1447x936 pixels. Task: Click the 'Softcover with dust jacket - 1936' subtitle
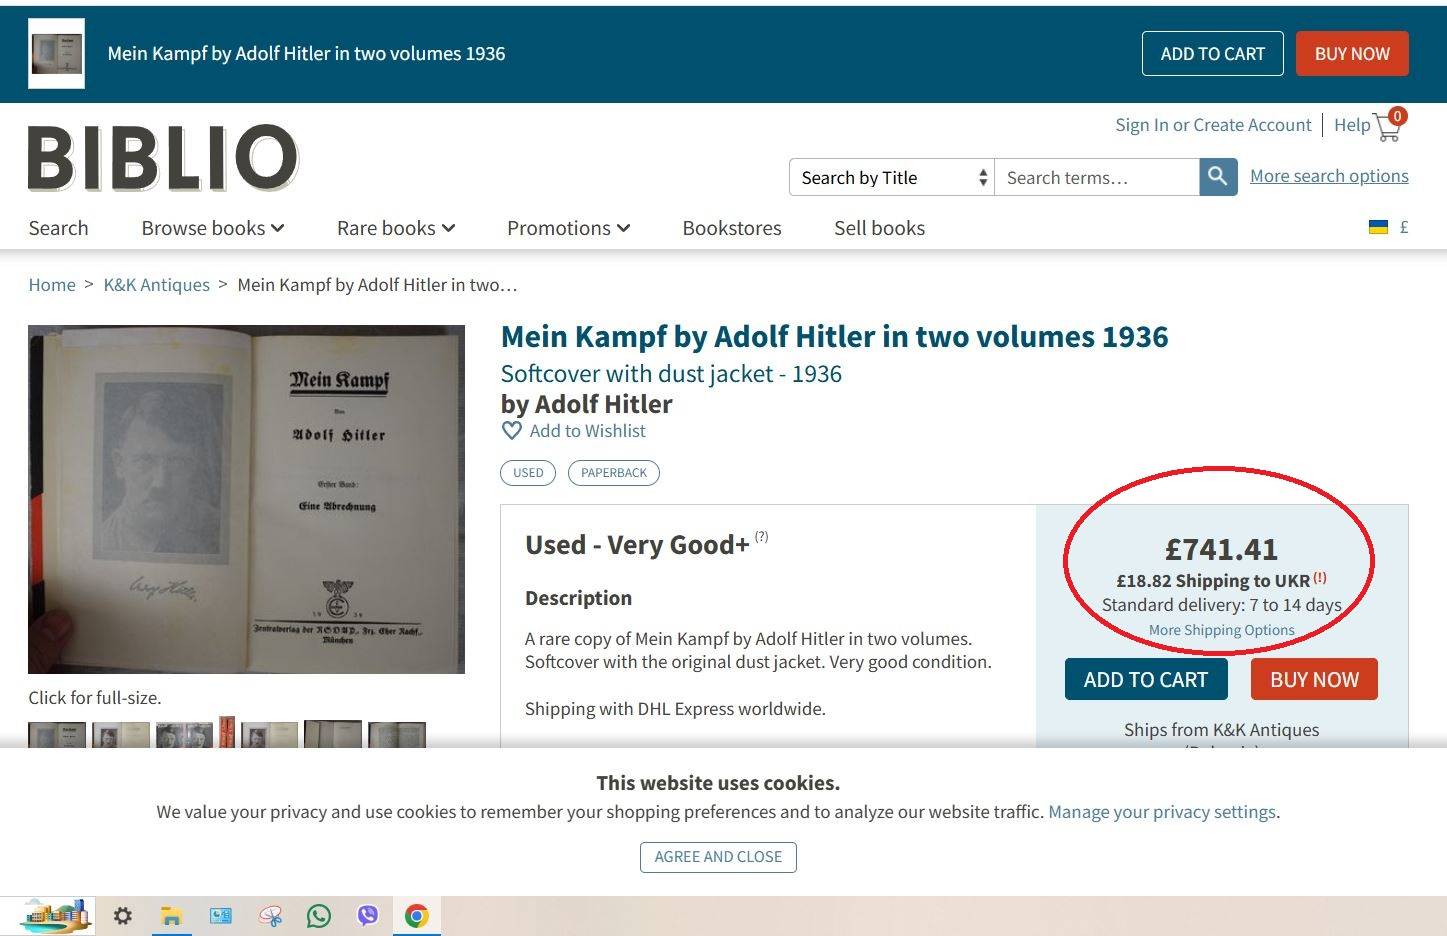[x=671, y=374]
